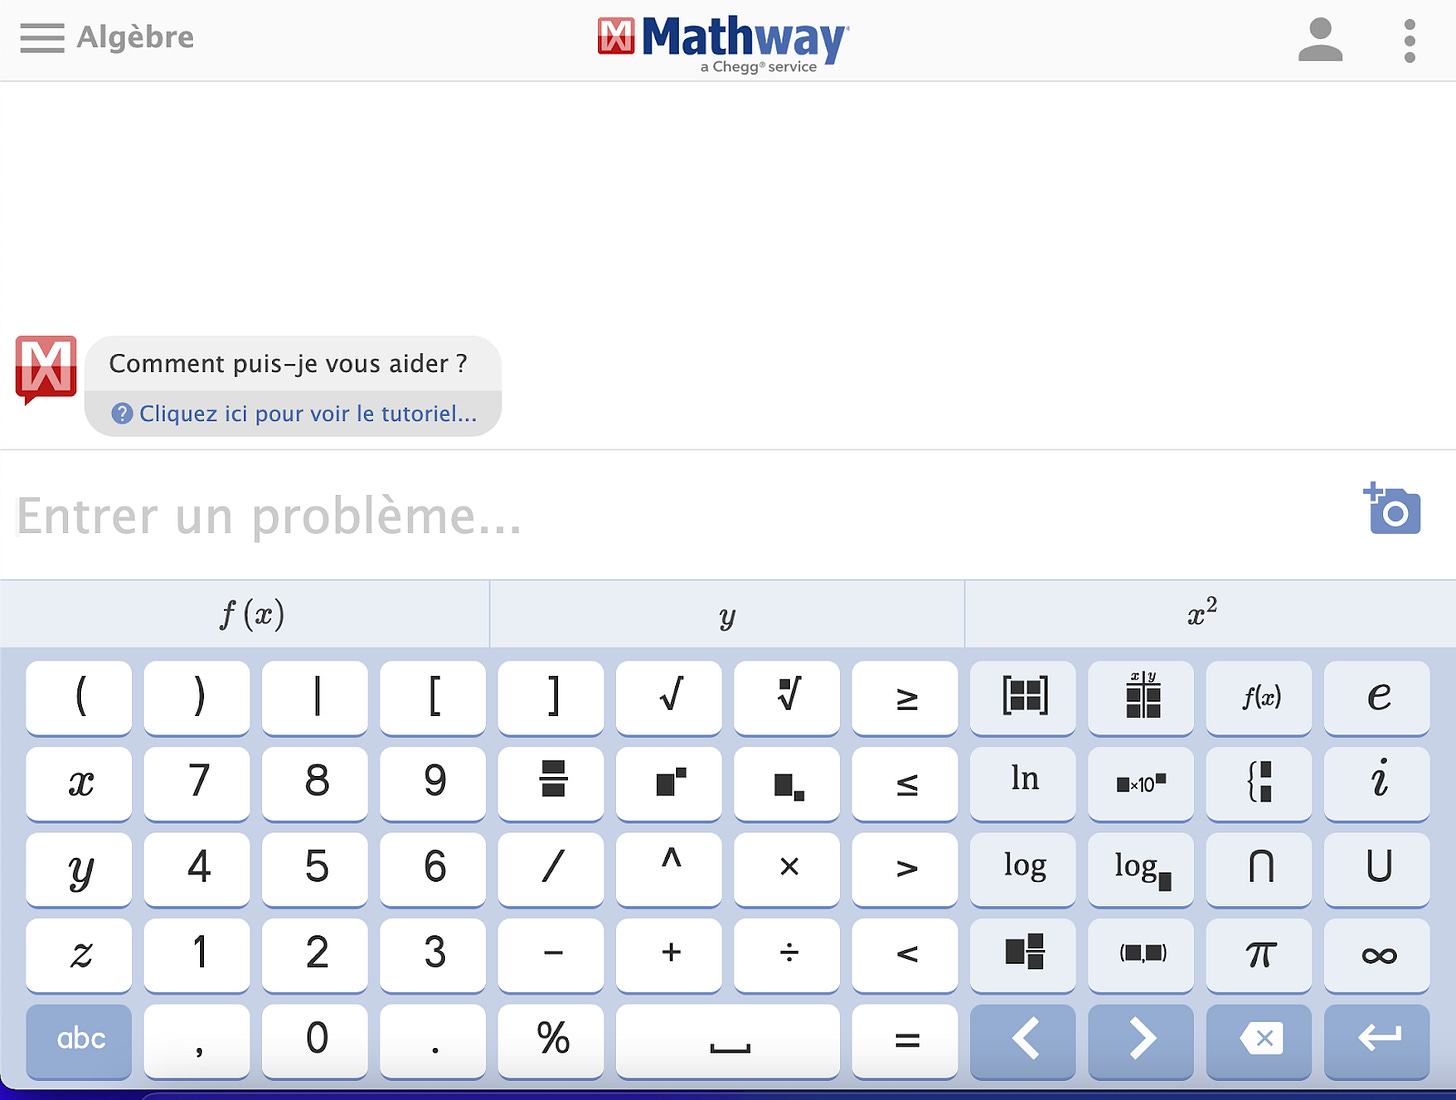The width and height of the screenshot is (1456, 1100).
Task: Open the Algèbre subject selector
Action: 135,38
